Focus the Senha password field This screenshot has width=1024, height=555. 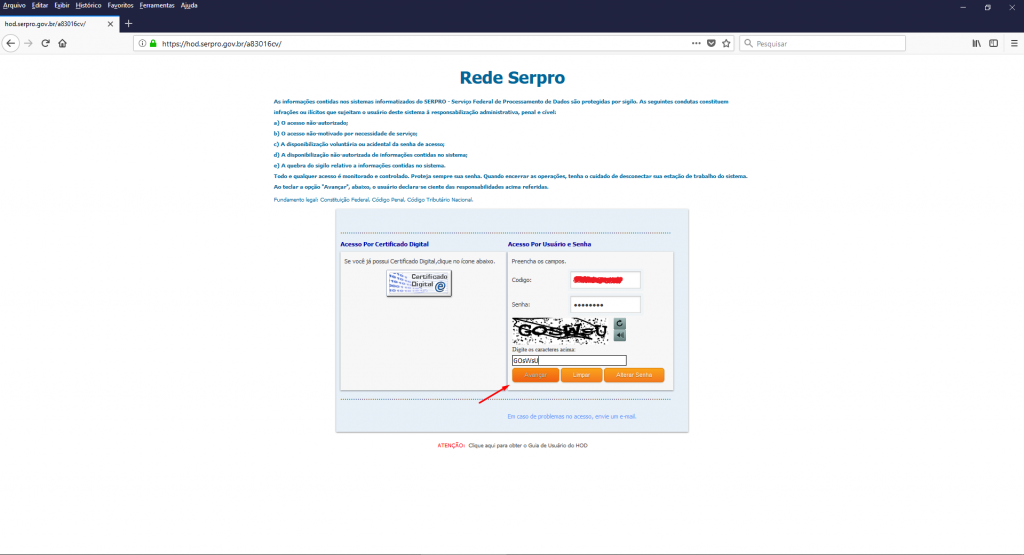605,304
